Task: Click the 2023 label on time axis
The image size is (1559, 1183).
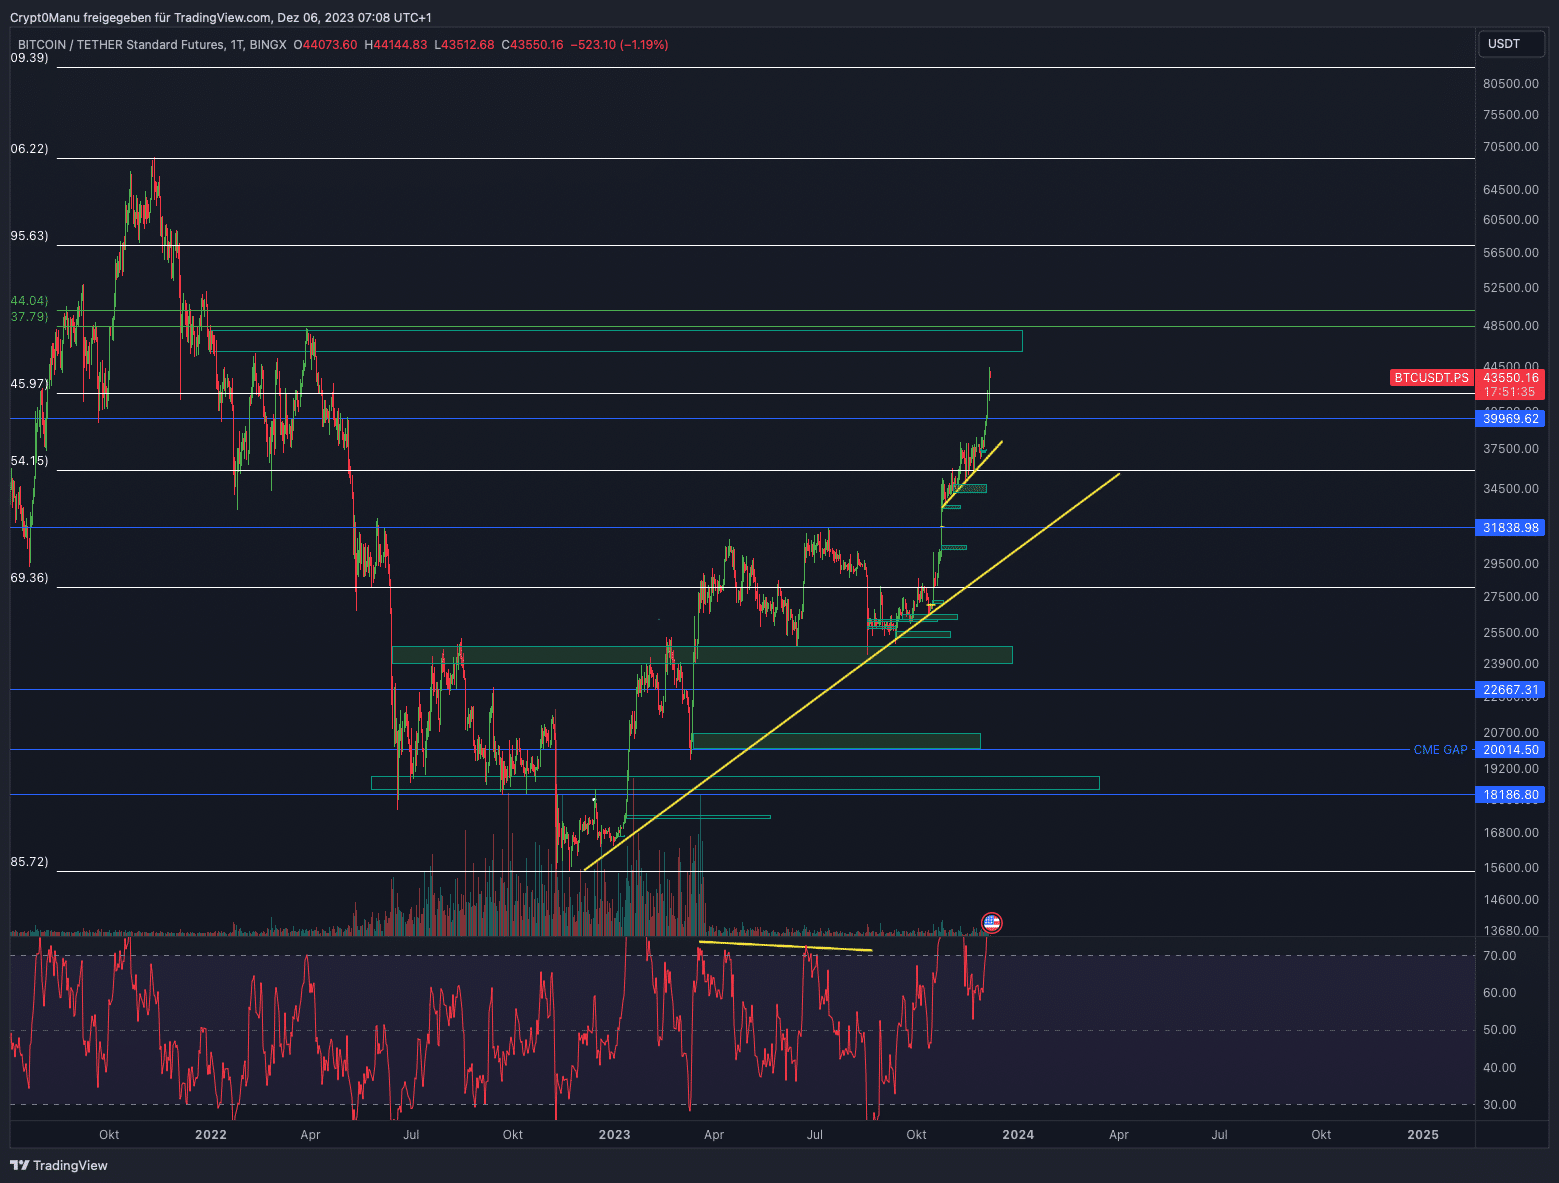Action: (x=614, y=1135)
